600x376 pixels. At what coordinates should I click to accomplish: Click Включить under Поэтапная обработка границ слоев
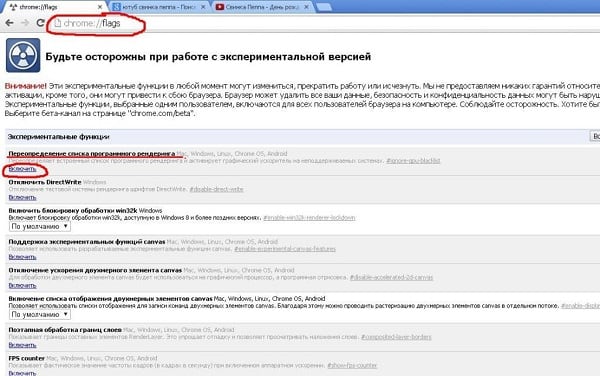click(22, 345)
